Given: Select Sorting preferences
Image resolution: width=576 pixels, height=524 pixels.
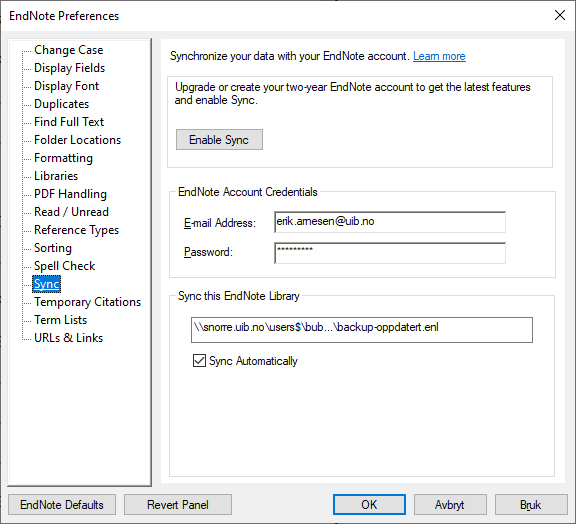Looking at the screenshot, I should [x=53, y=248].
